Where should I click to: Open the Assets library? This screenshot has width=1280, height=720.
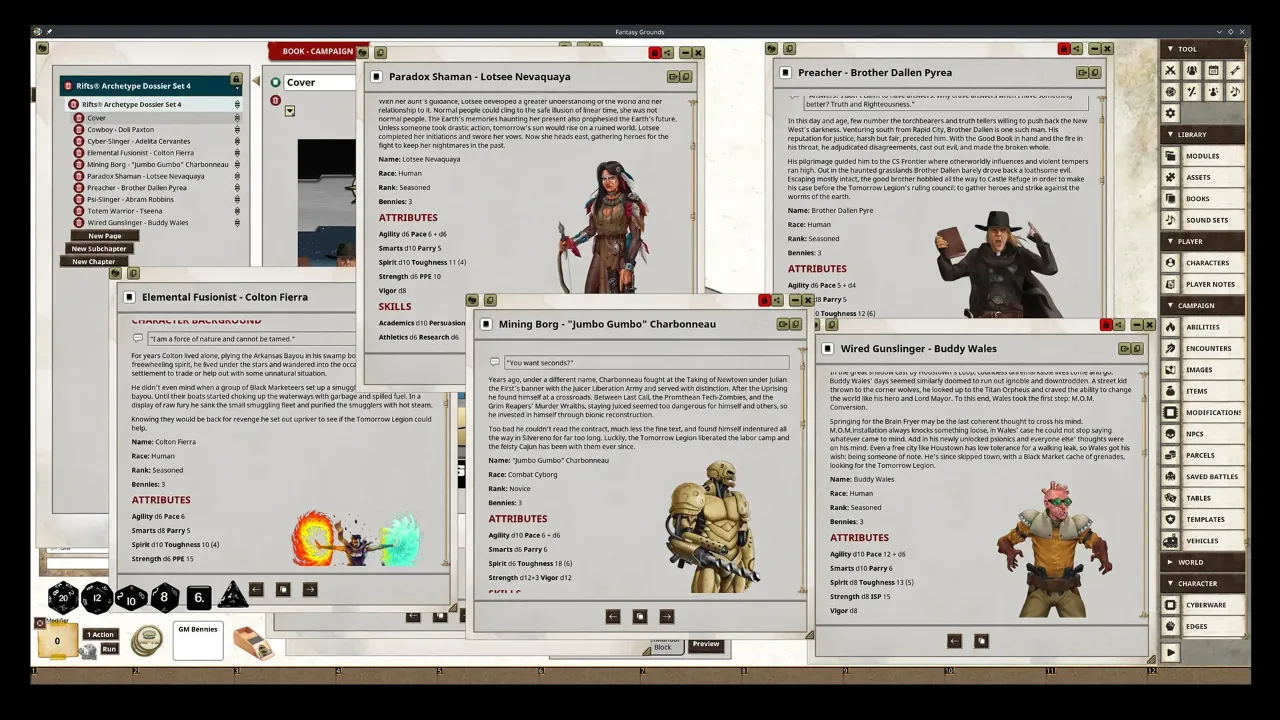coord(1203,177)
